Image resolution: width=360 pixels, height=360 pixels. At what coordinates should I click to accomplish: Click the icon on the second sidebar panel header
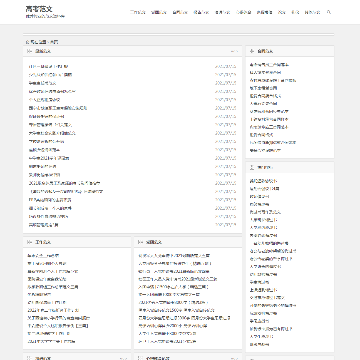pos(252,167)
